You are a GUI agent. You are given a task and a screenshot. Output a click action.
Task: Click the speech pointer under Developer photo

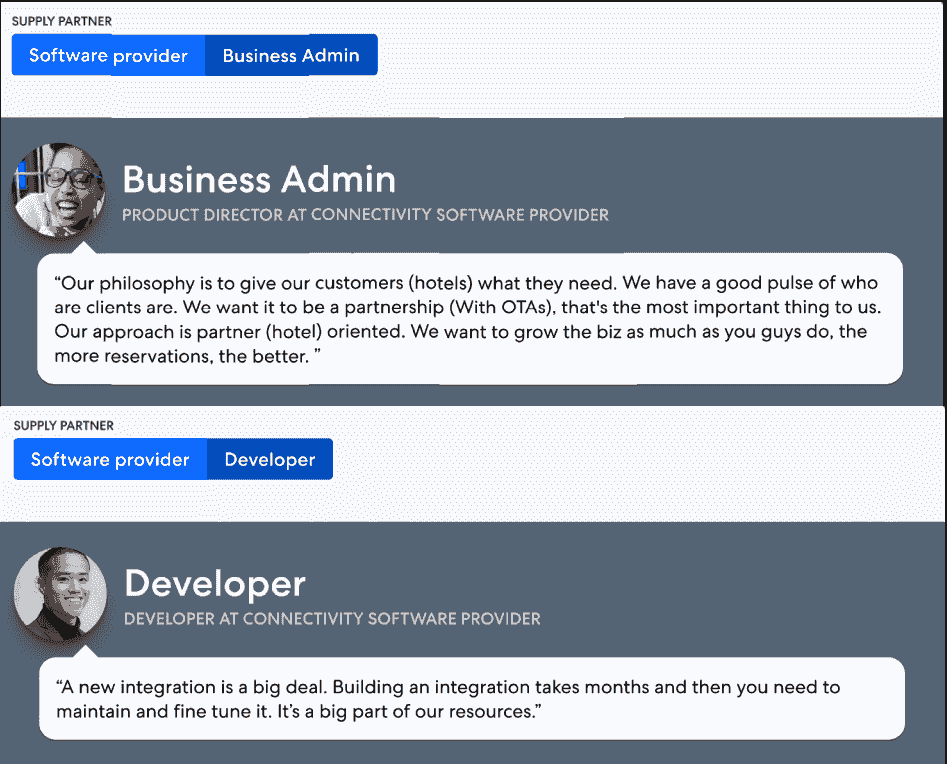tap(86, 651)
